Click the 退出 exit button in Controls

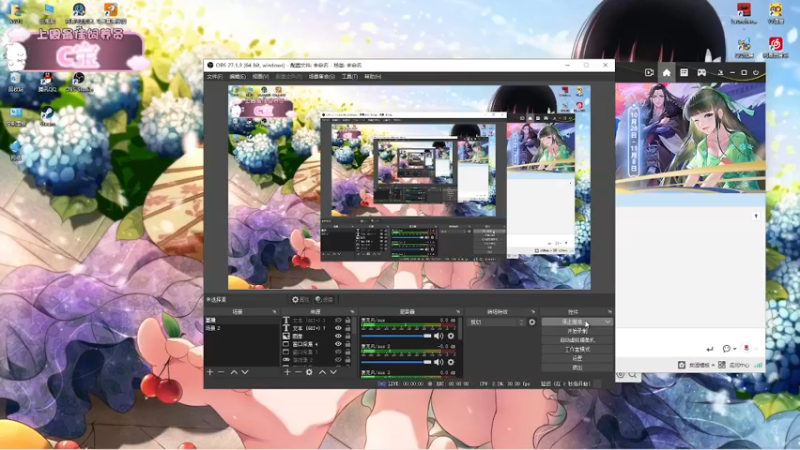[577, 367]
